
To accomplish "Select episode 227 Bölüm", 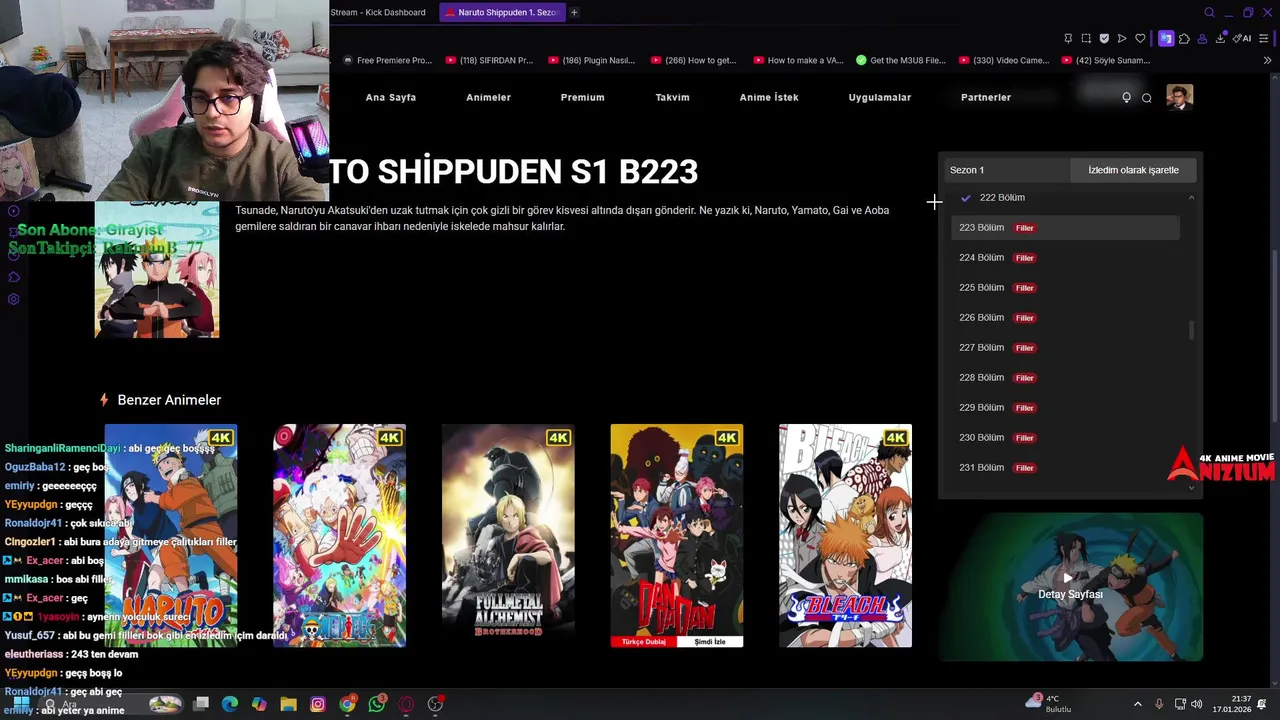I will (1065, 348).
